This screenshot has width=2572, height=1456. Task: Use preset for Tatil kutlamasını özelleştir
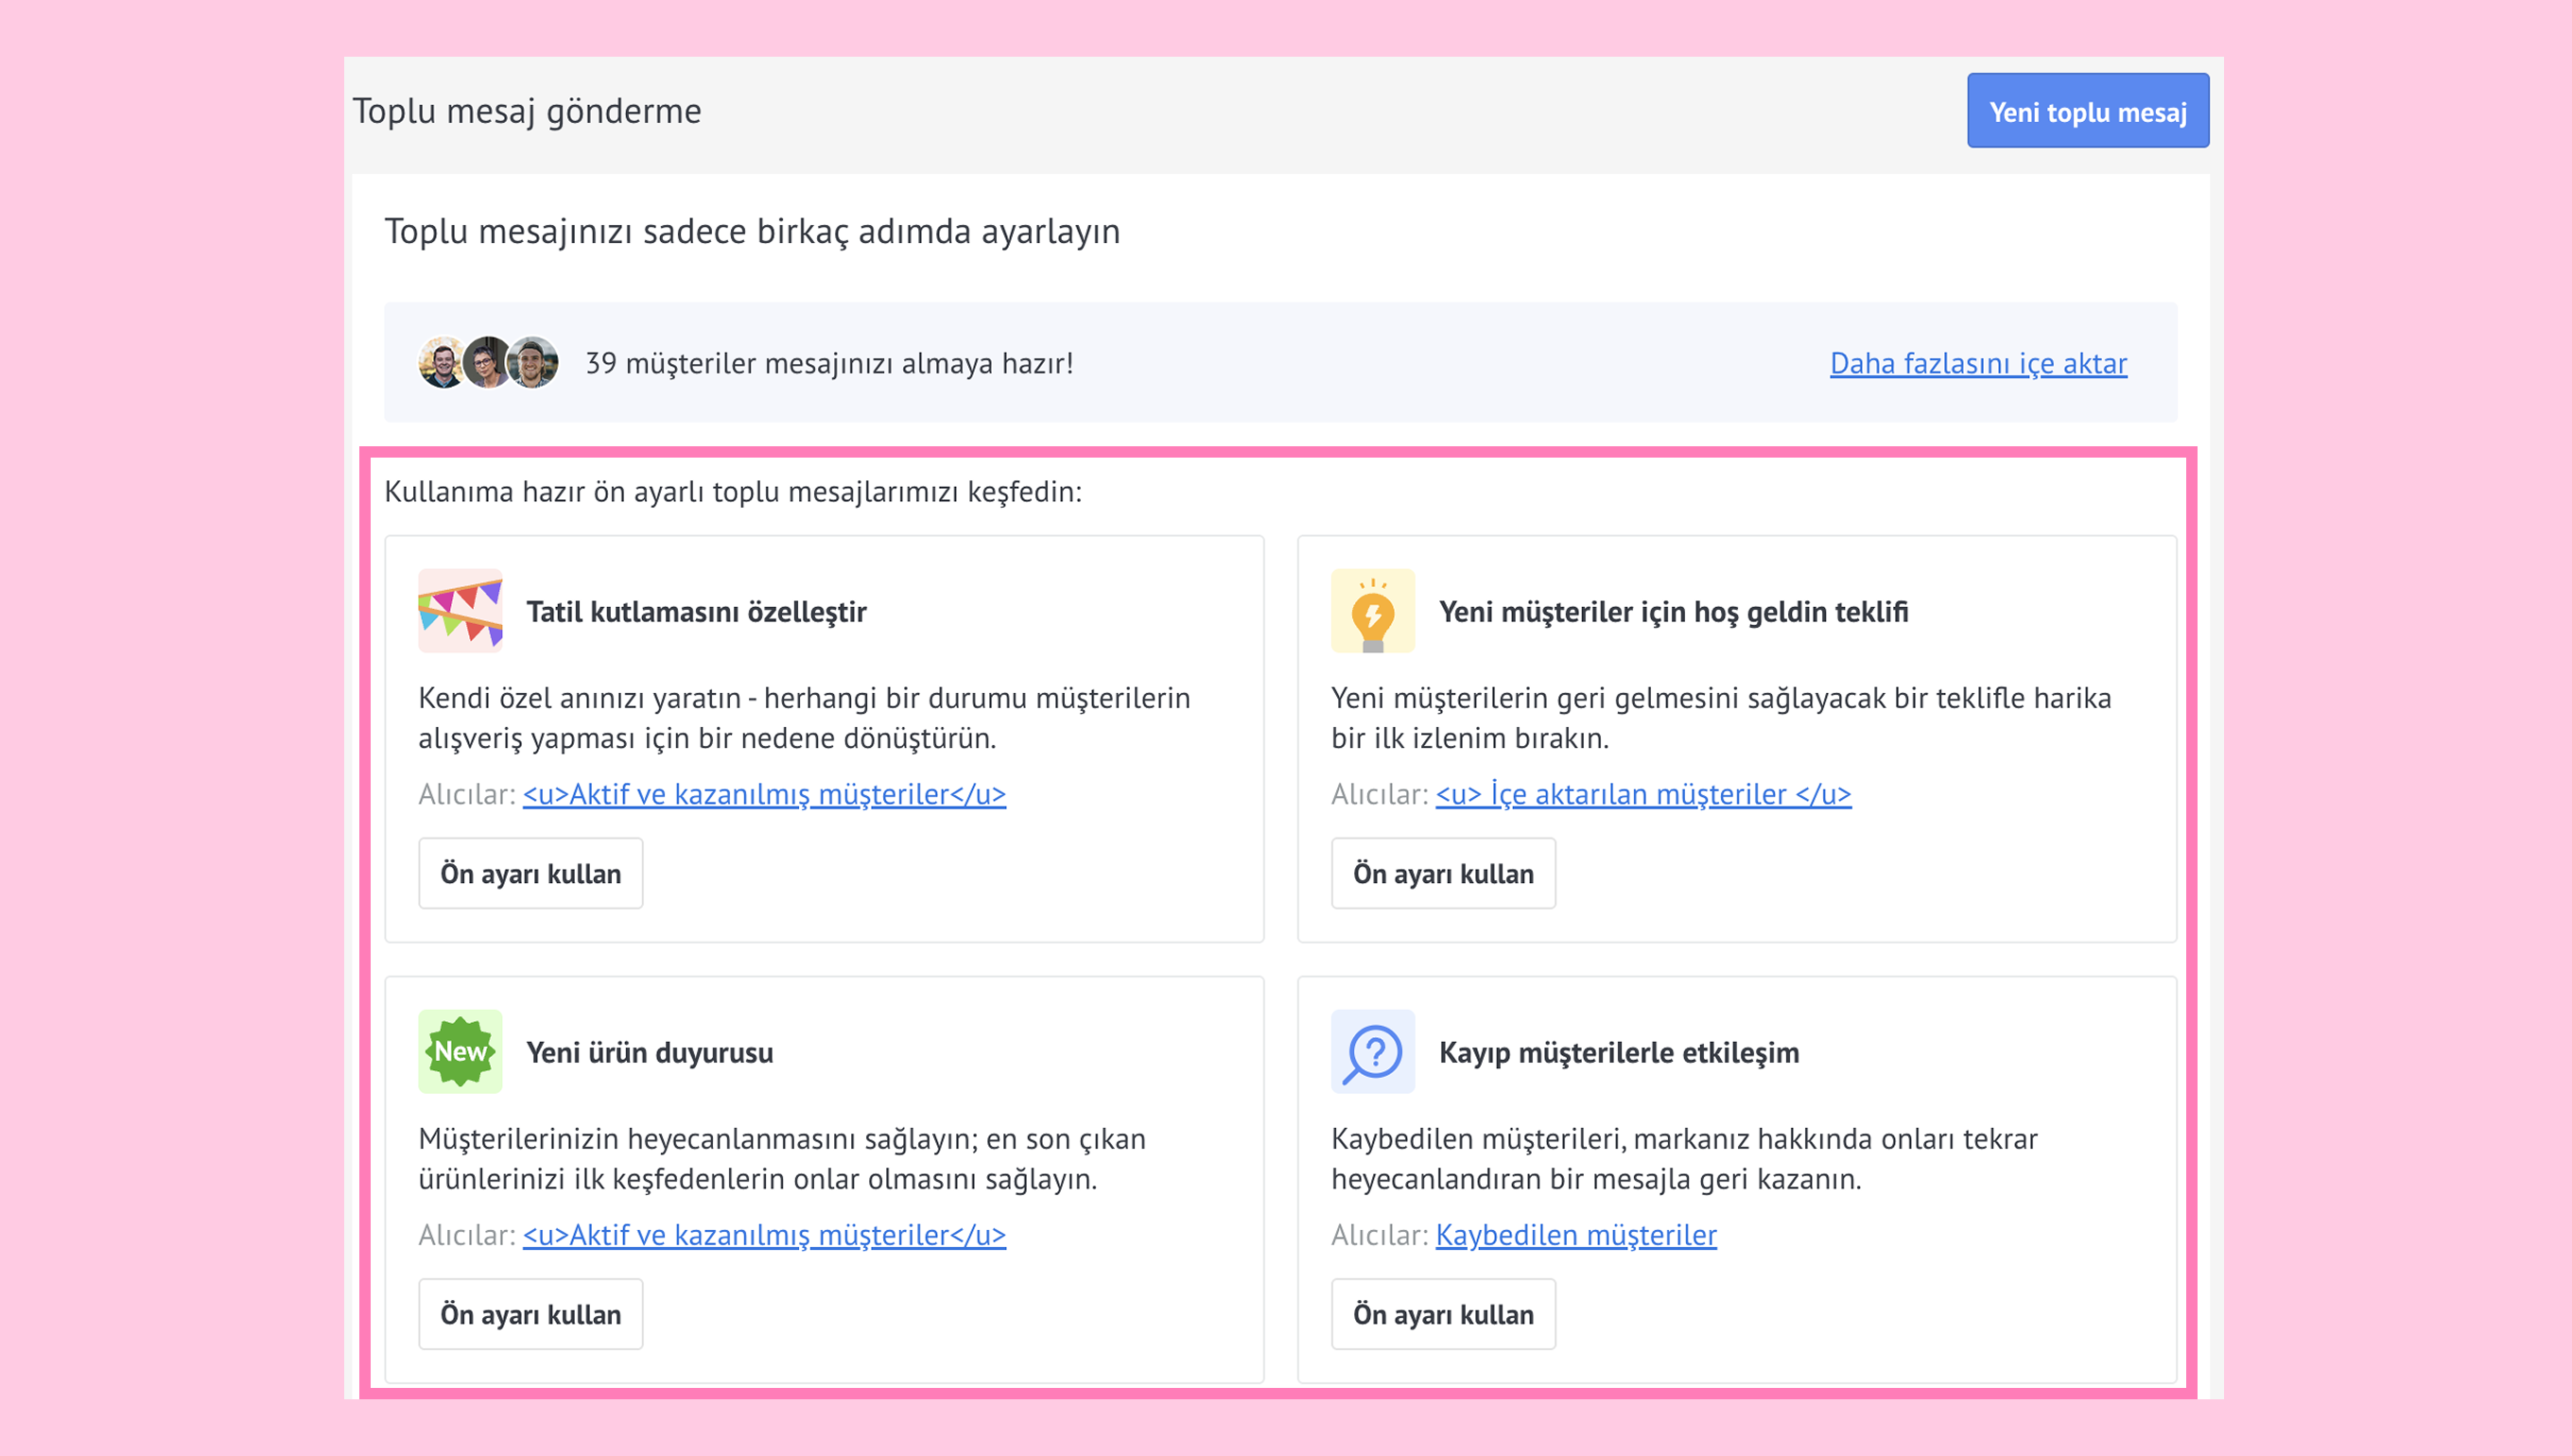(x=530, y=873)
